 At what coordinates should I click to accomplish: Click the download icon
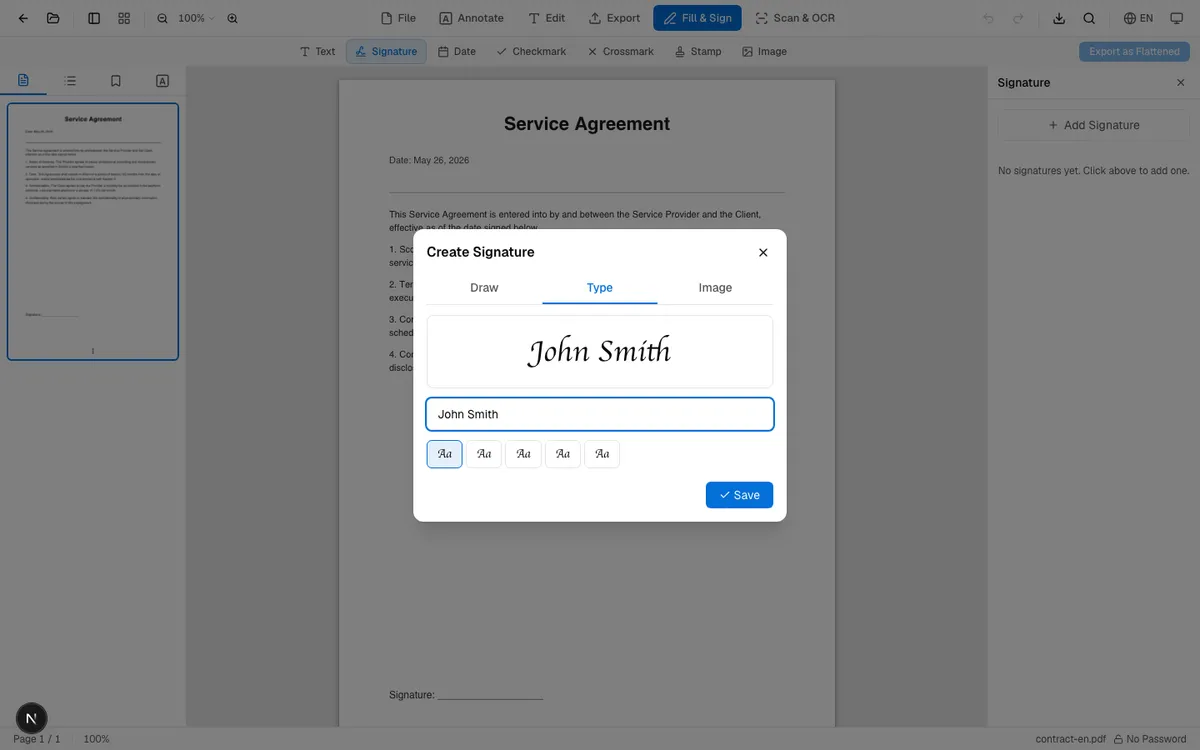(1060, 18)
